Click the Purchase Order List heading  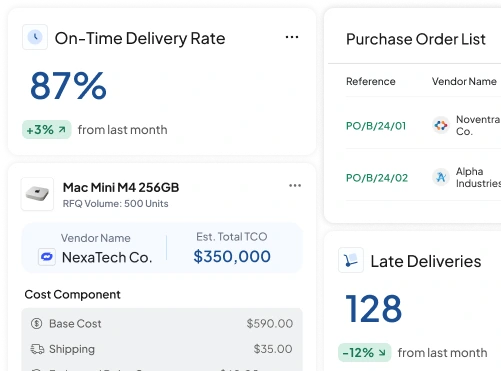point(416,39)
